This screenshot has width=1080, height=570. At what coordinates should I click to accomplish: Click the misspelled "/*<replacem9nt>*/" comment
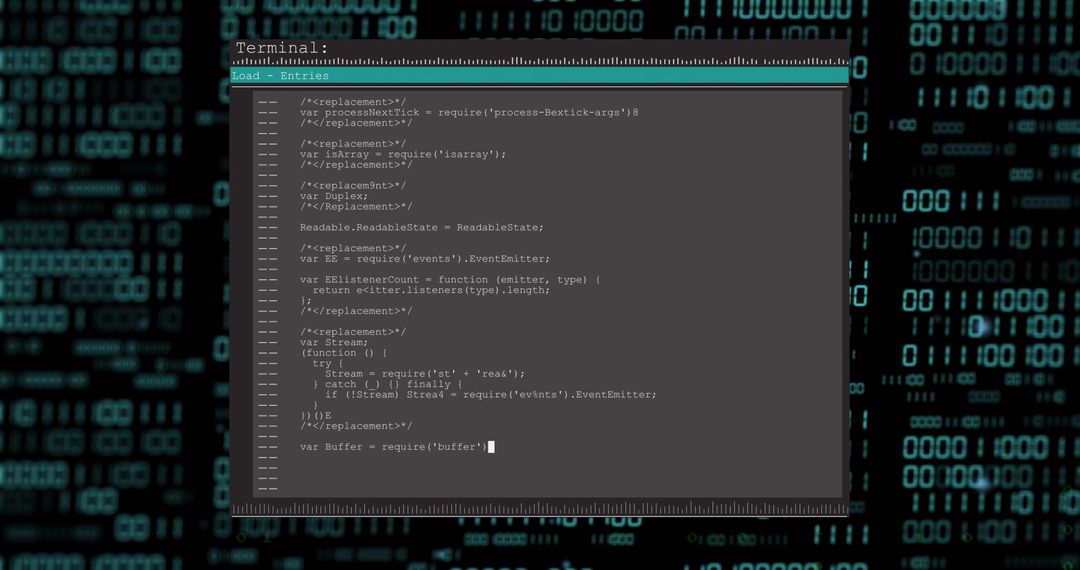[x=353, y=185]
